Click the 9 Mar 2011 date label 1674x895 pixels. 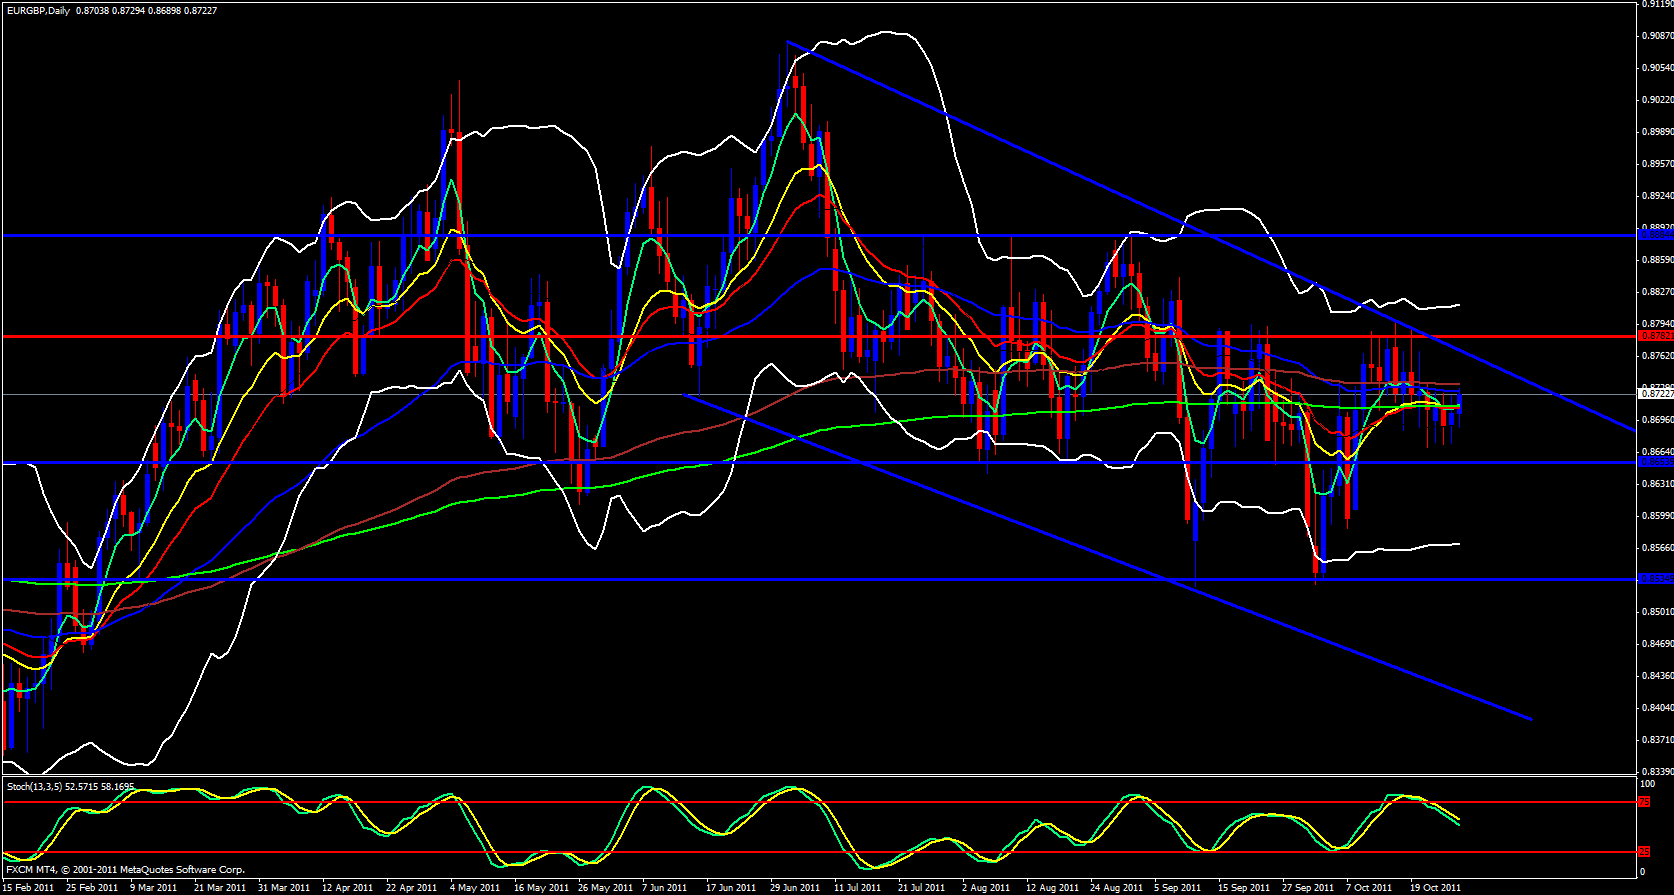click(154, 887)
